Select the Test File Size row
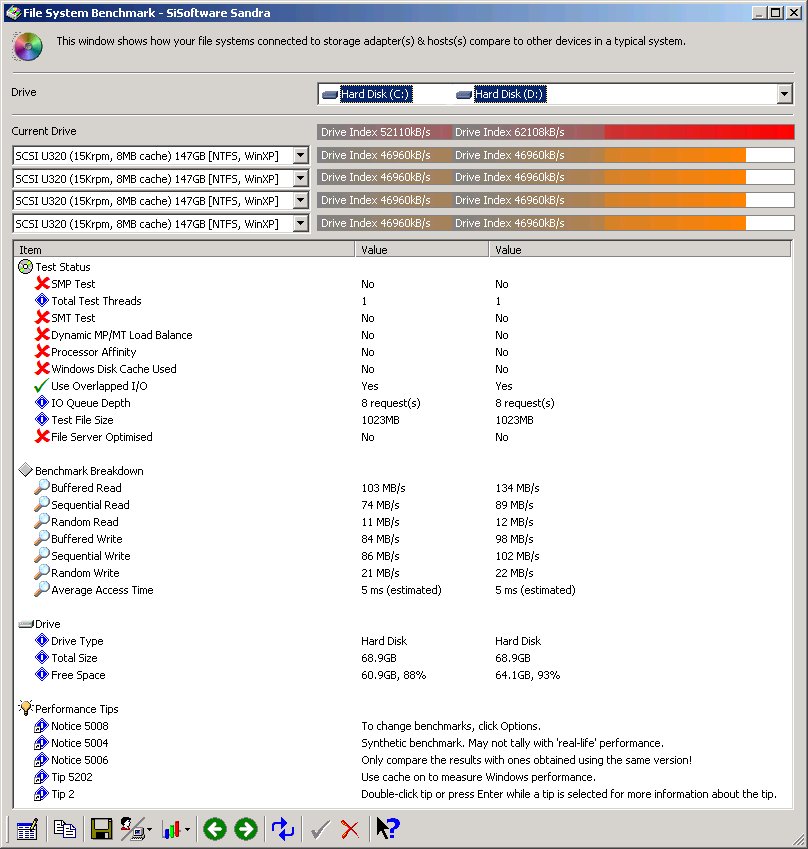This screenshot has width=808, height=849. tap(402, 420)
